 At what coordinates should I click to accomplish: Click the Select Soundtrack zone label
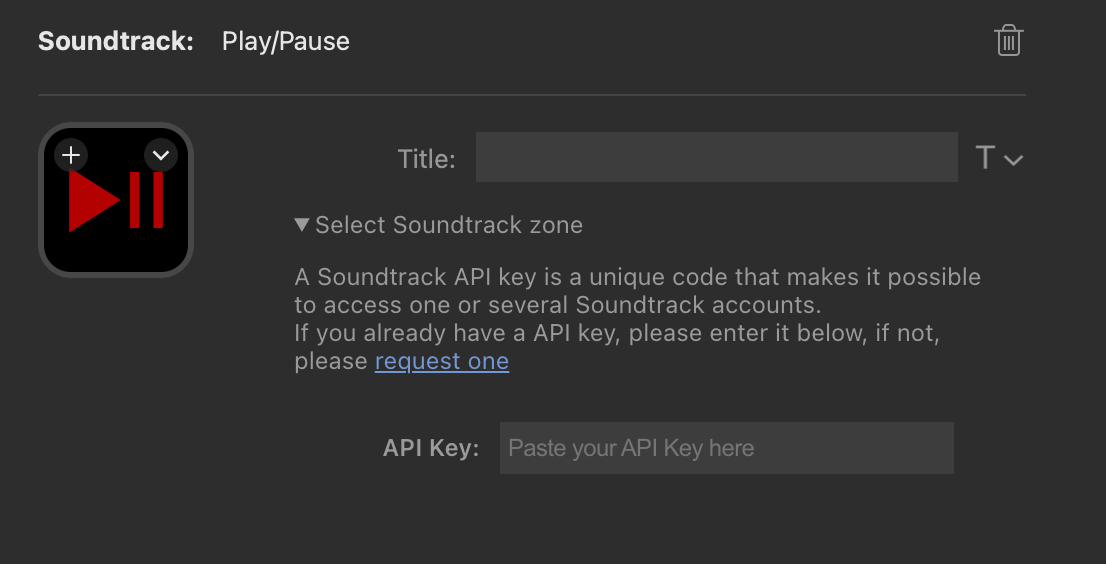coord(449,225)
